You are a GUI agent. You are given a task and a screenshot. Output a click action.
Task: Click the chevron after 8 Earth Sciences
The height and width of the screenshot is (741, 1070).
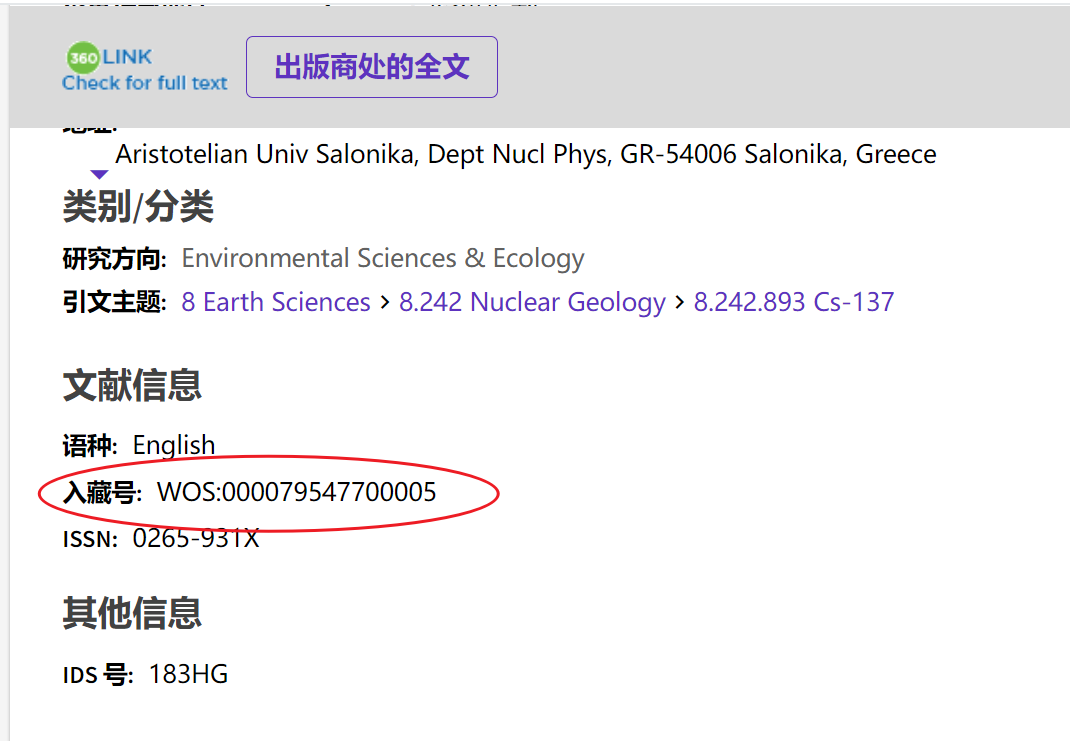tap(385, 302)
